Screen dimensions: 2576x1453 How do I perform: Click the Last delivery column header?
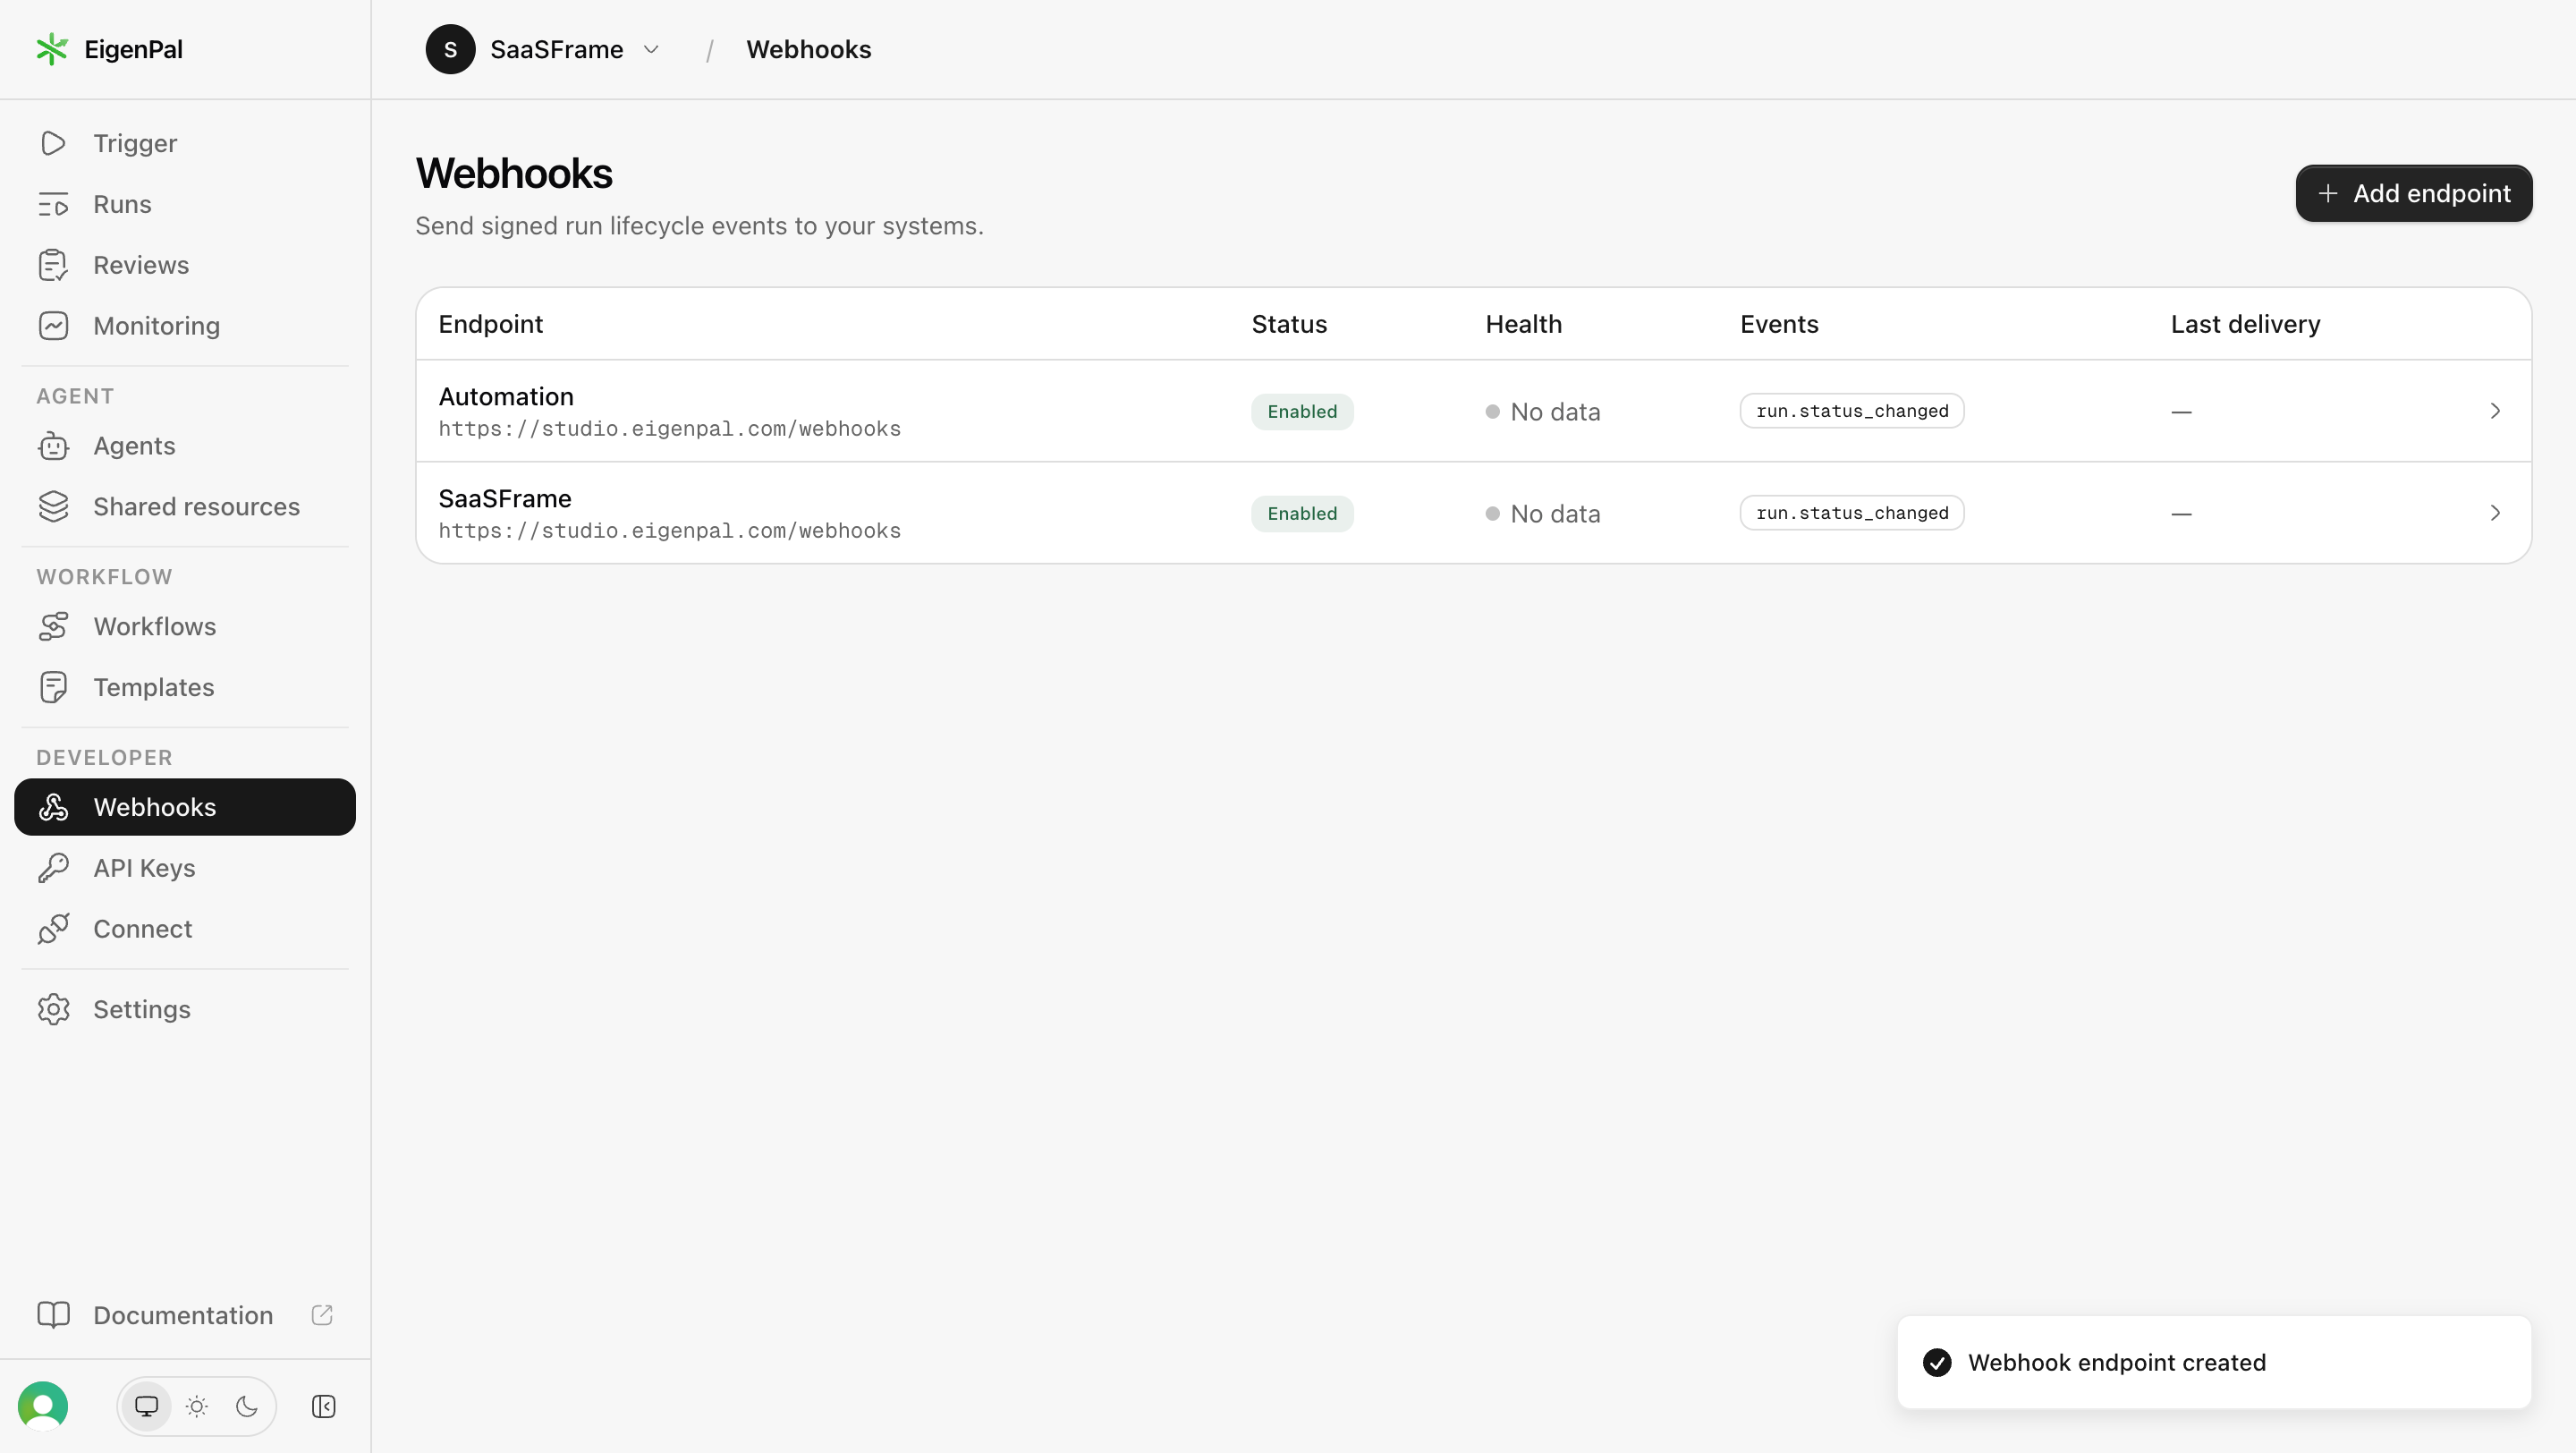pyautogui.click(x=2245, y=324)
